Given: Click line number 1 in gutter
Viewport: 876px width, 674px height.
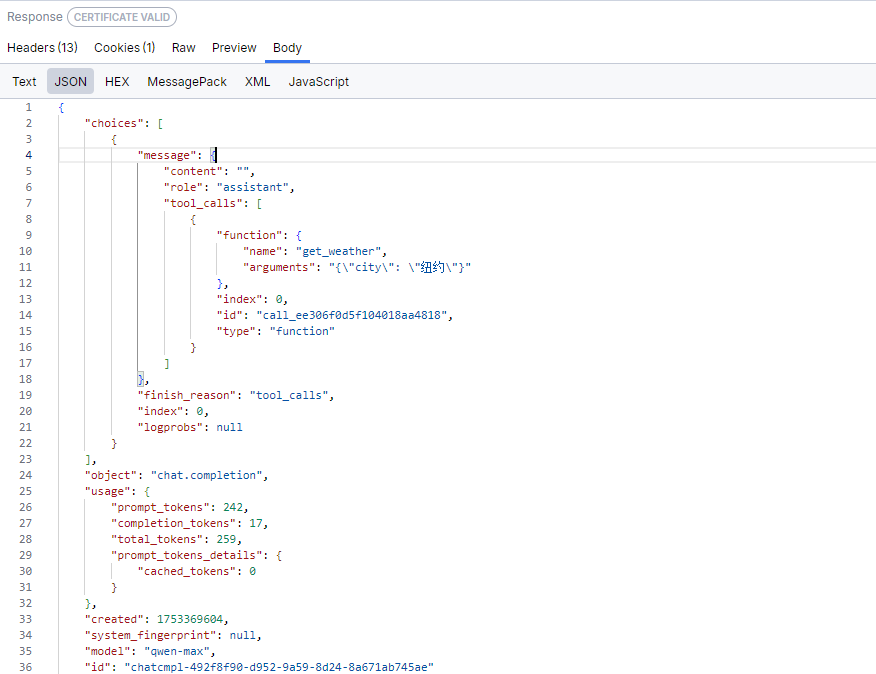Looking at the screenshot, I should [x=28, y=107].
